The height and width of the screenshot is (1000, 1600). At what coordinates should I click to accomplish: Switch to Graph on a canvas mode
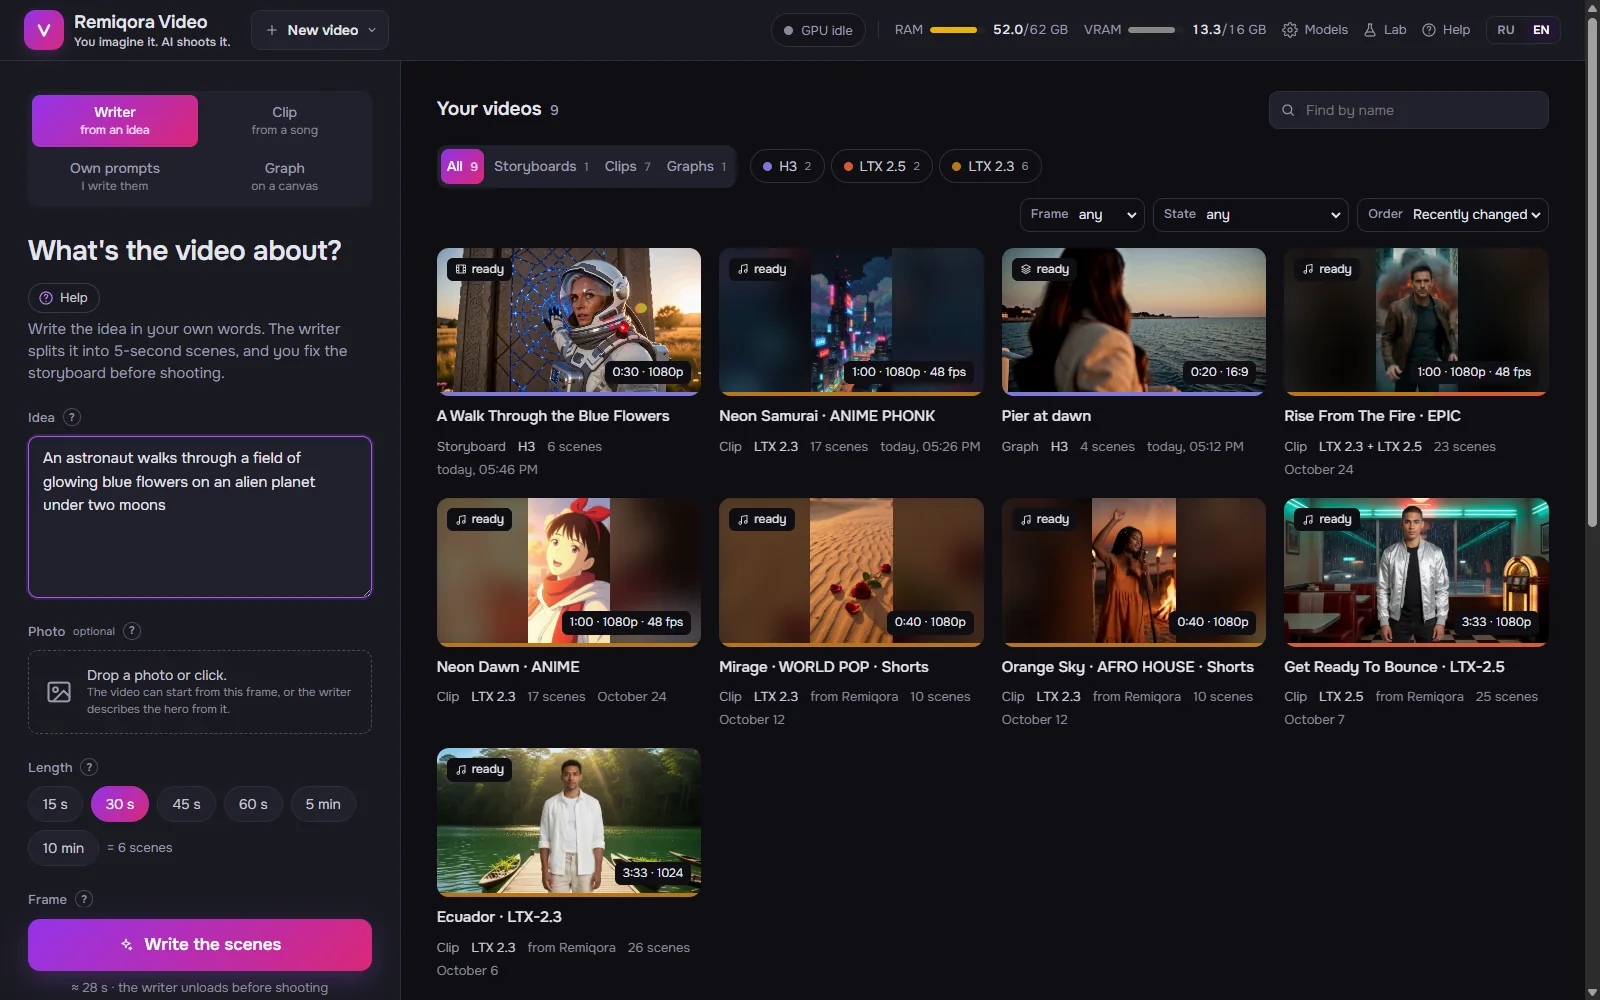pyautogui.click(x=285, y=176)
